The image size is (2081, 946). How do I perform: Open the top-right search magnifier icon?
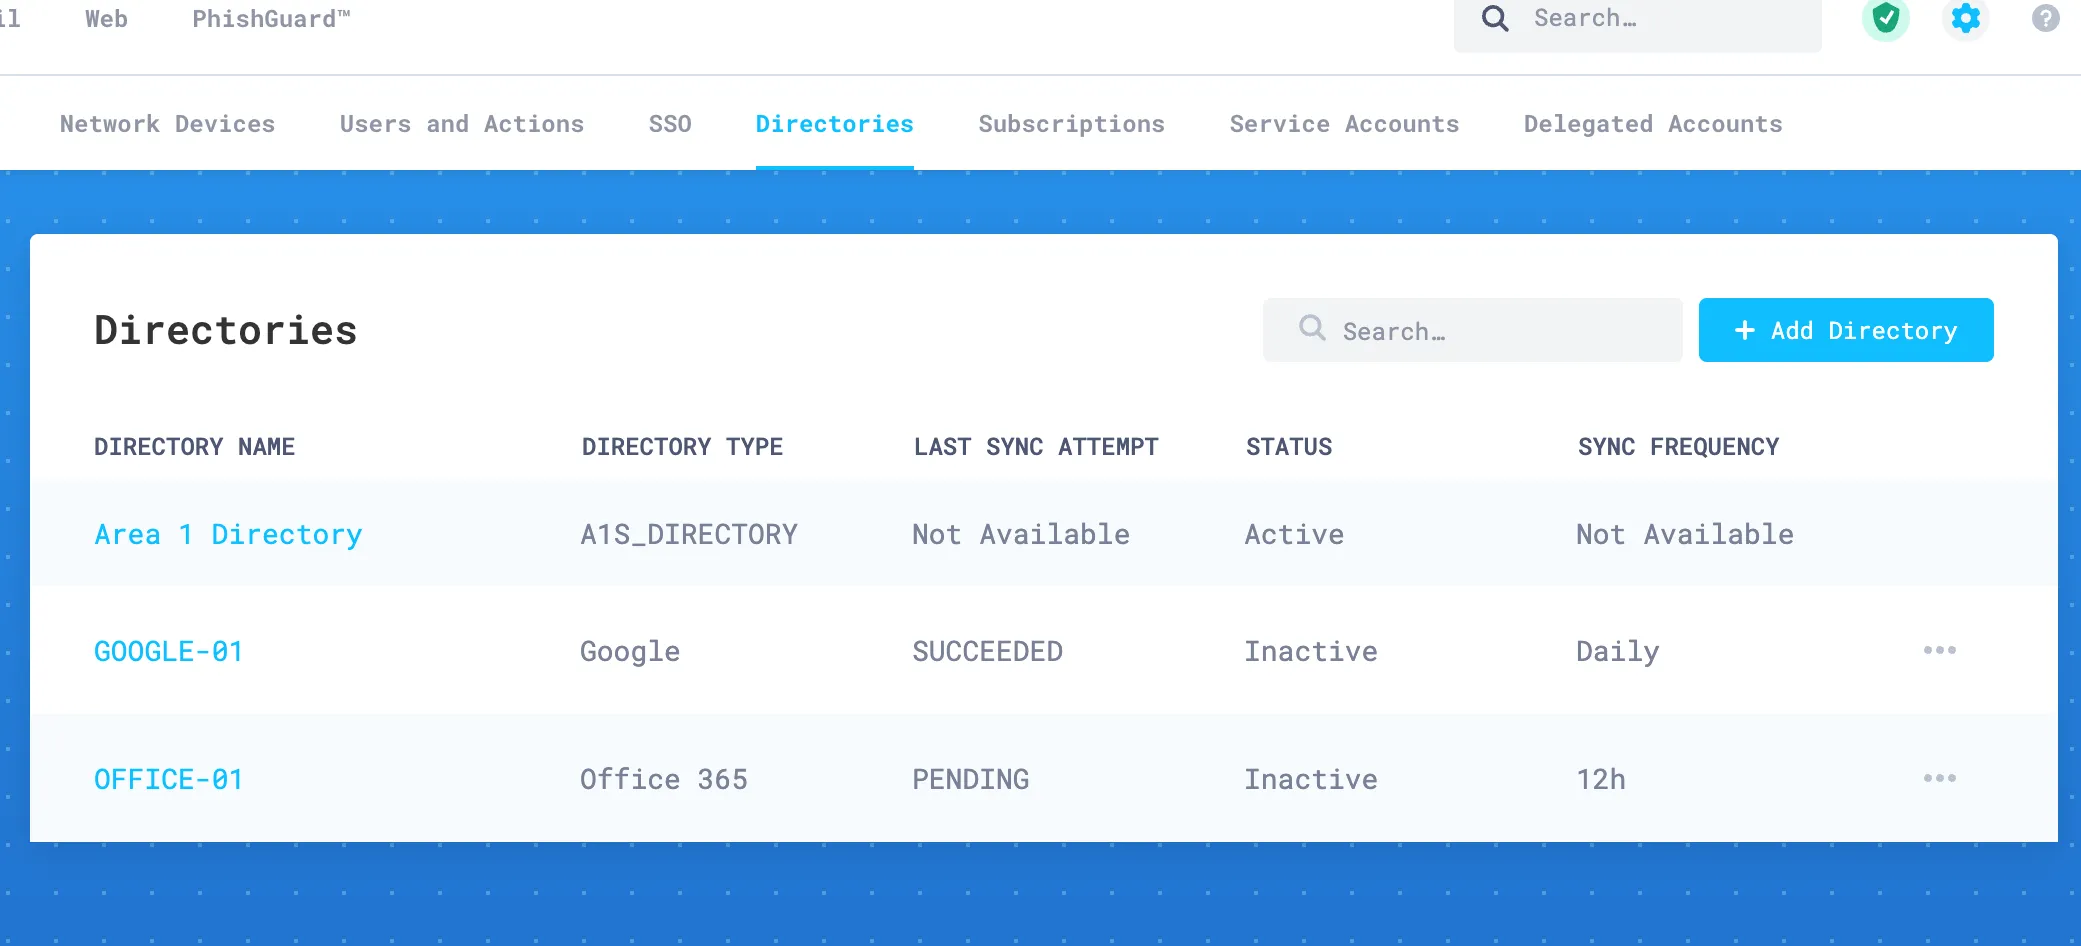coord(1494,18)
